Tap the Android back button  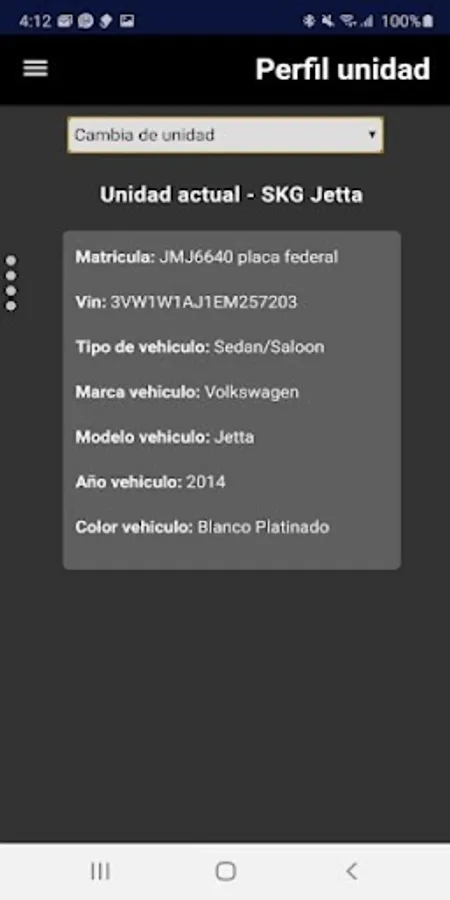351,871
